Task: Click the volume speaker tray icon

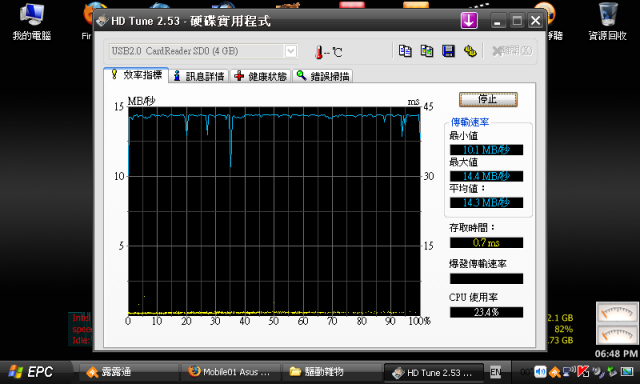Action: coord(540,372)
